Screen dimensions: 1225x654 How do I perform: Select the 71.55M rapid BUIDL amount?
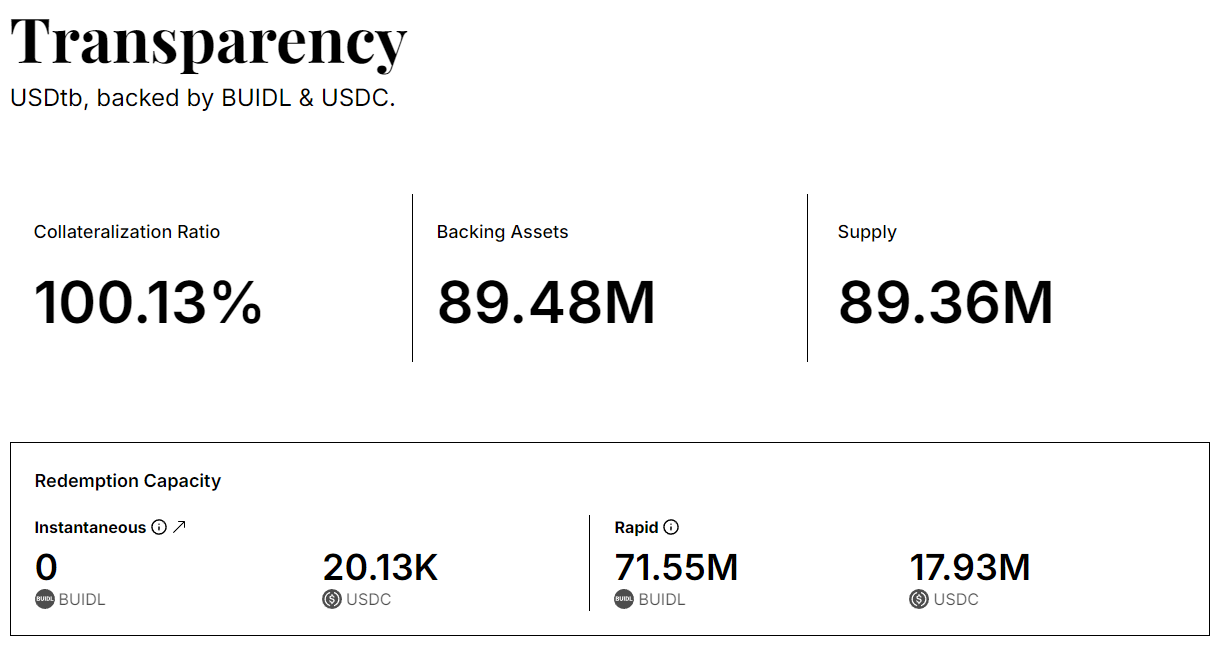676,568
